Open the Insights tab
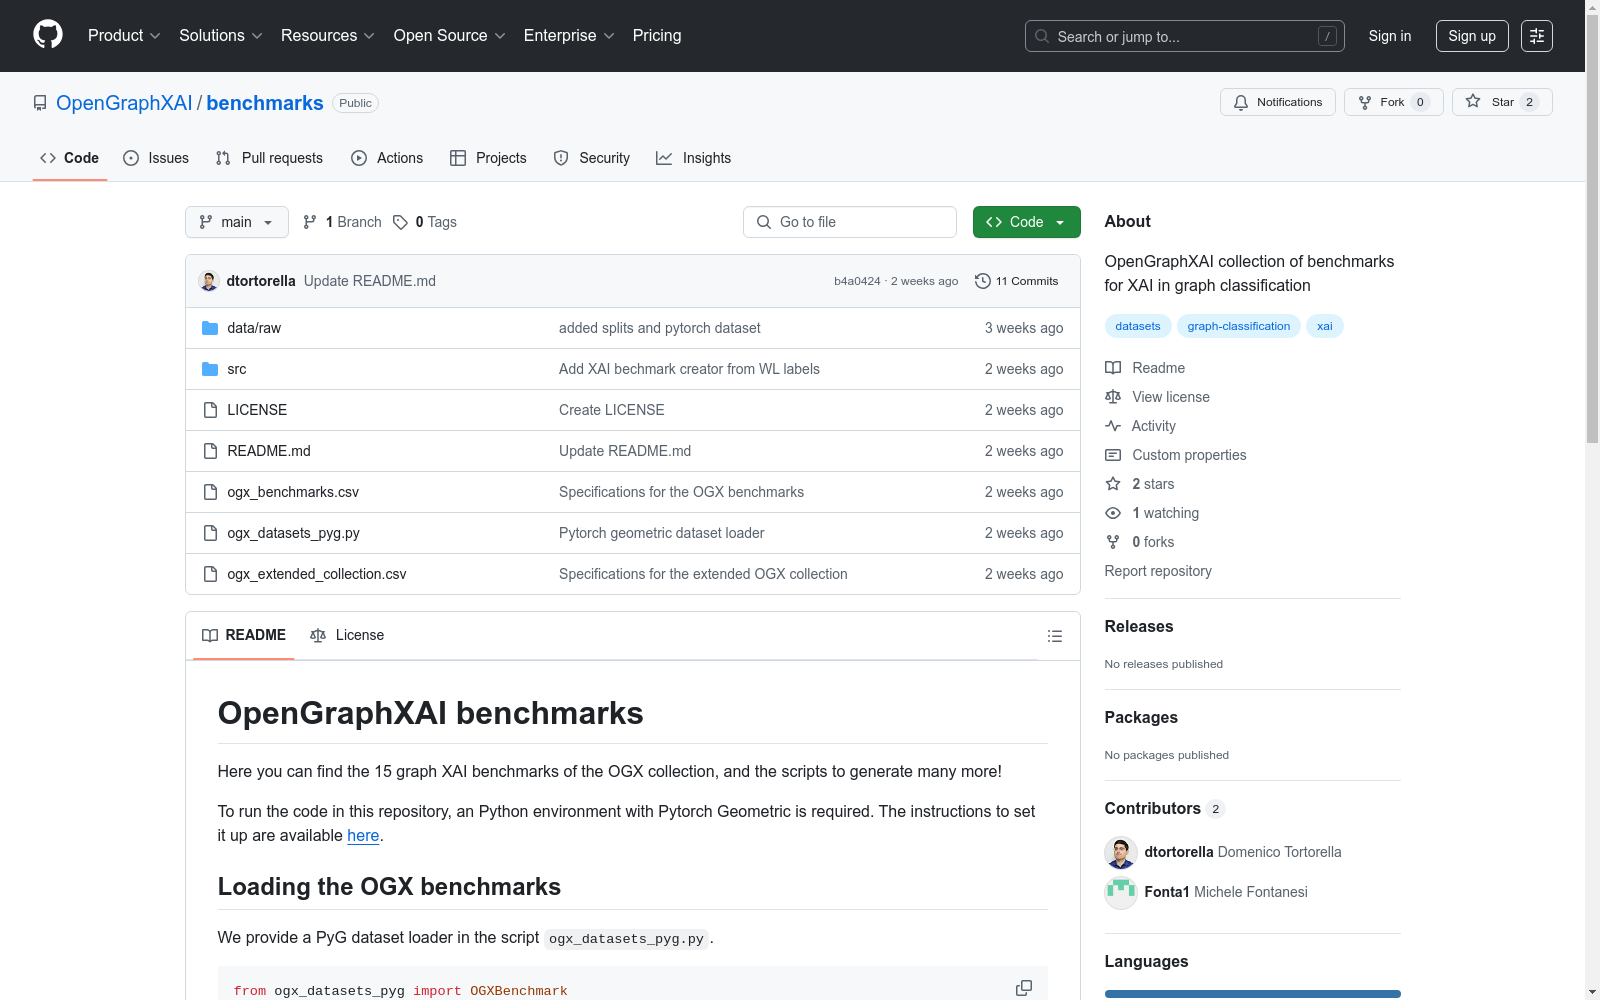The width and height of the screenshot is (1600, 1000). pos(693,158)
